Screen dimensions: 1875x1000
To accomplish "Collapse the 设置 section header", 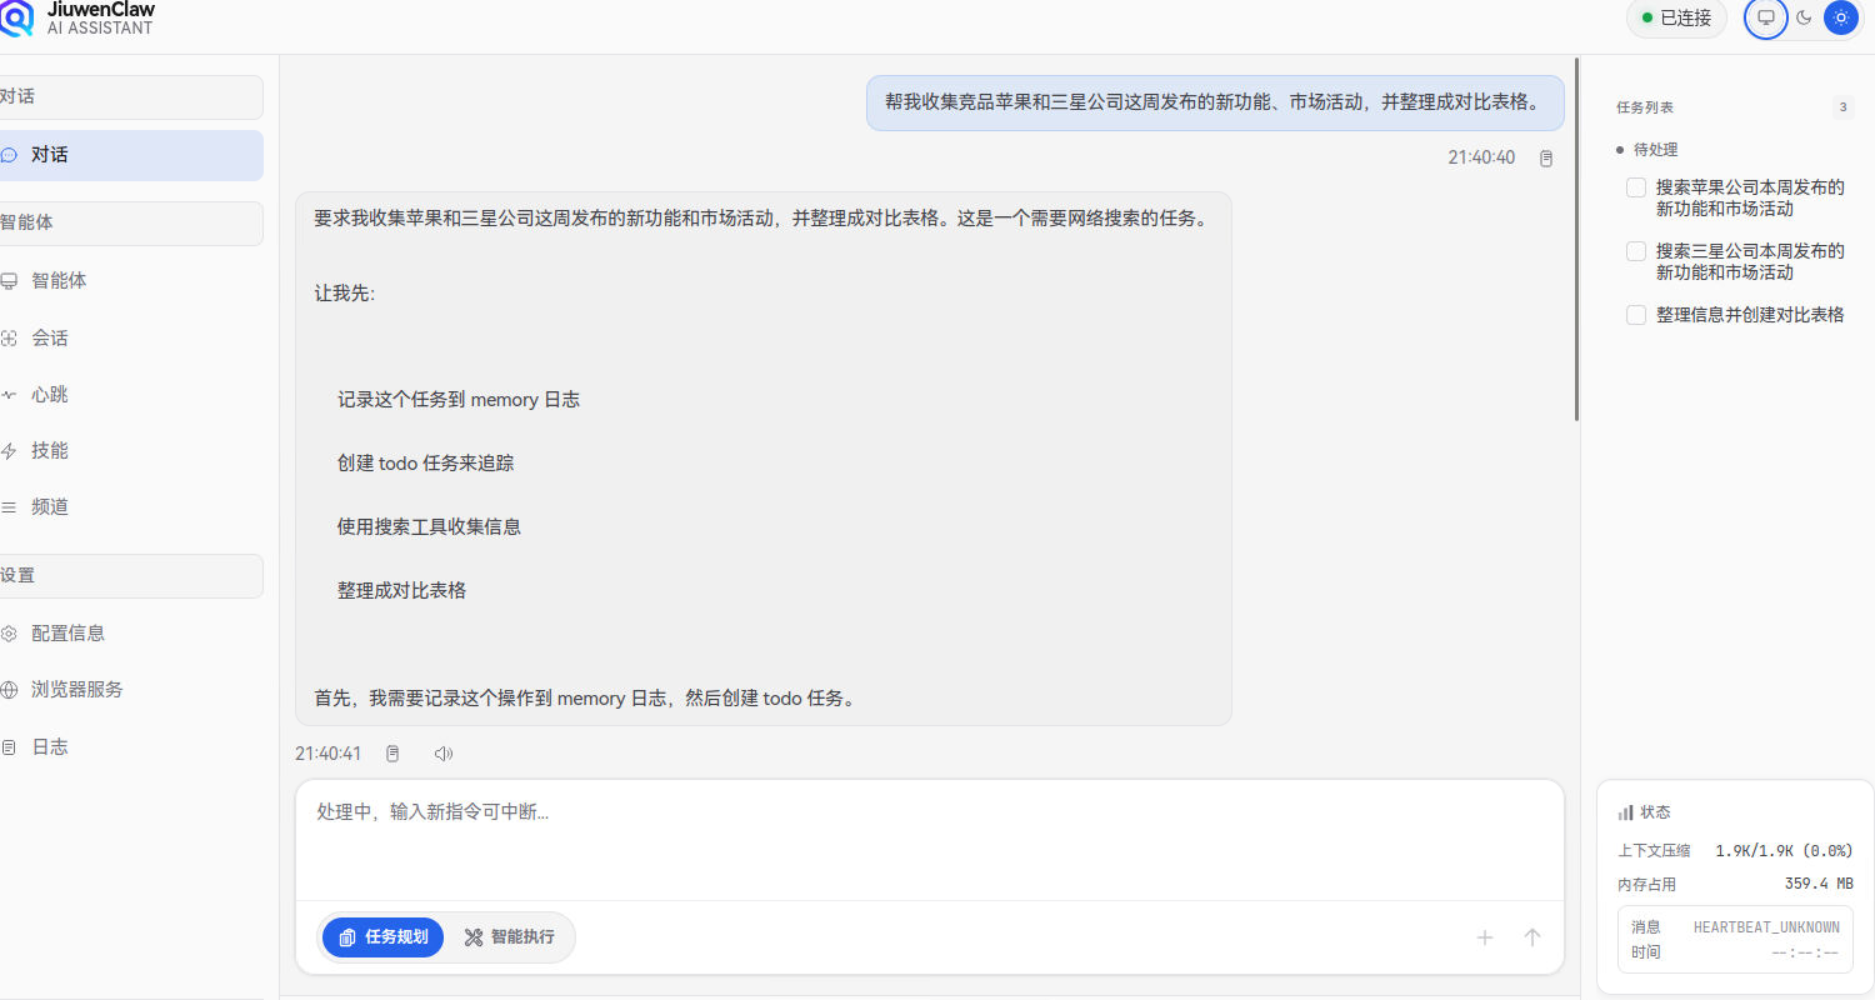I will pos(131,576).
